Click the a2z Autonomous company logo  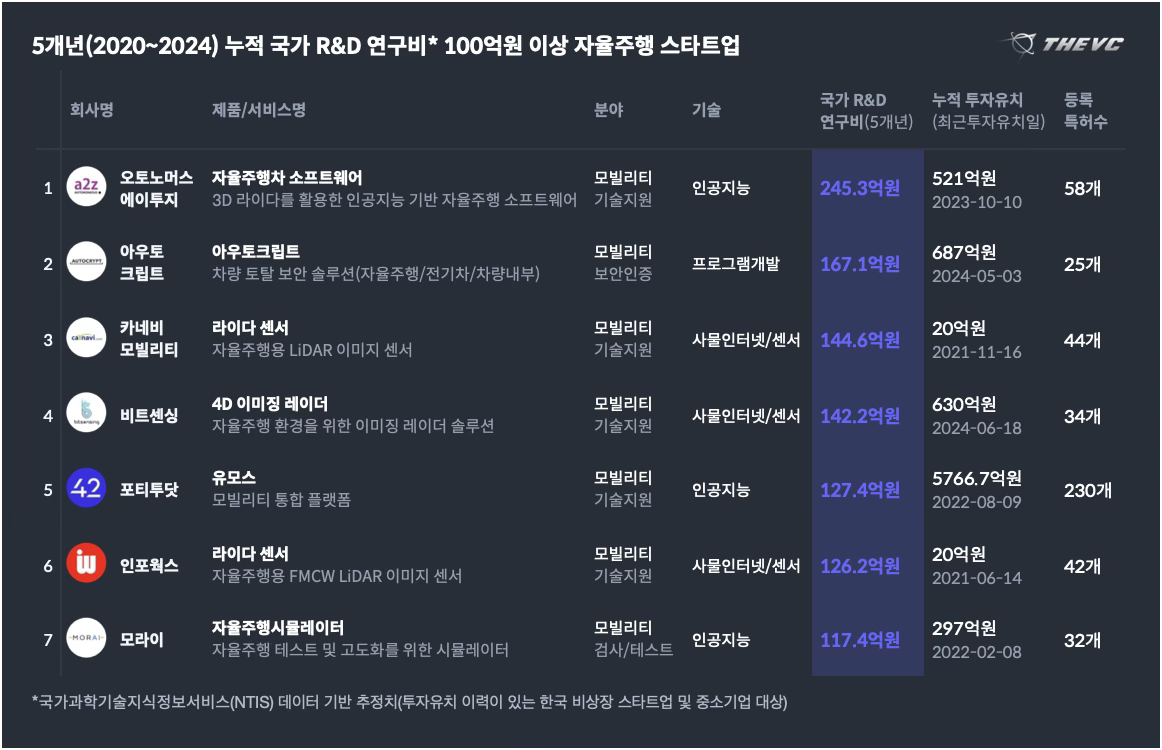86,187
